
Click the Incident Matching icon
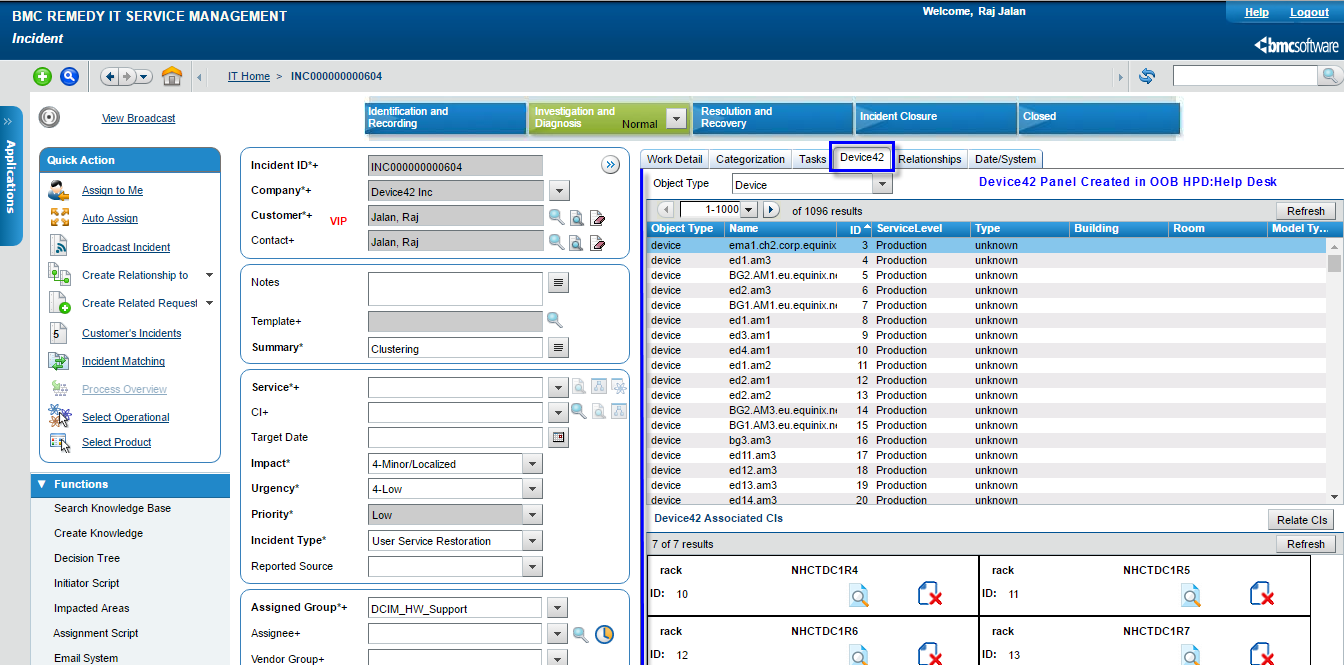click(x=59, y=361)
